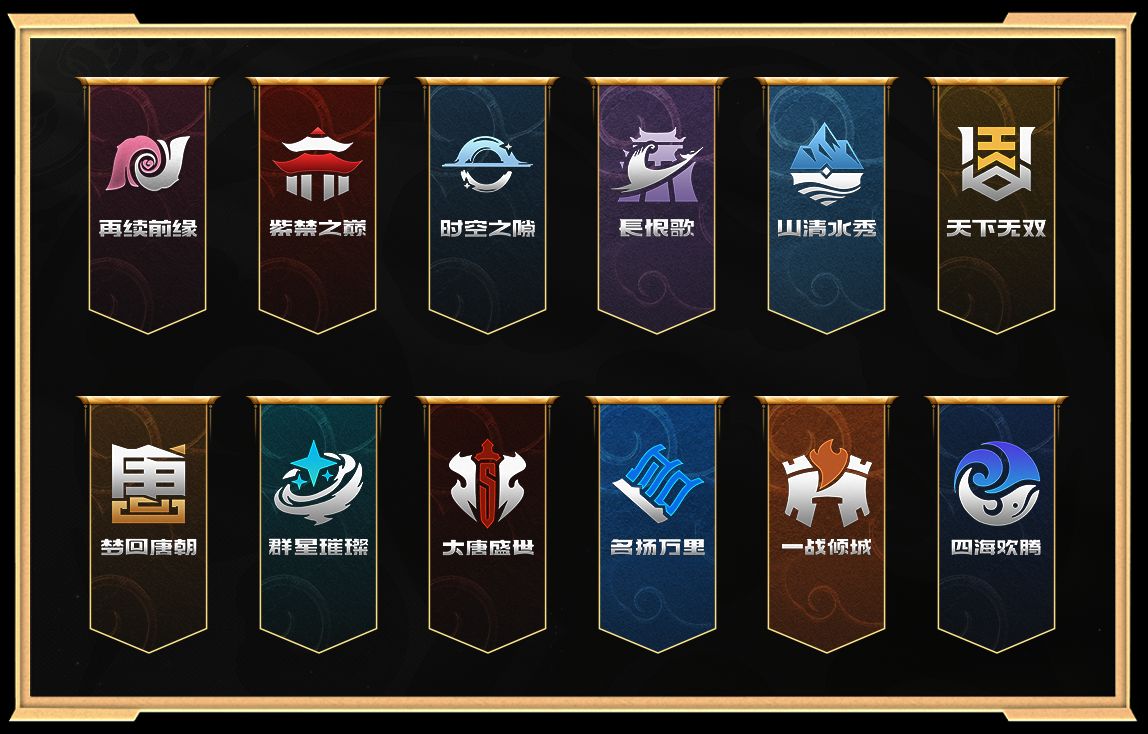Click the blue road emblem of 名扬万里
This screenshot has height=734, width=1148.
pos(657,483)
